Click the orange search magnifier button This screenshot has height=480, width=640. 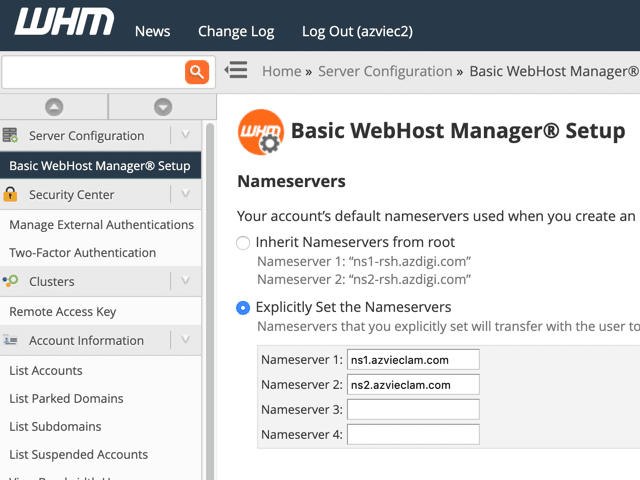click(197, 71)
